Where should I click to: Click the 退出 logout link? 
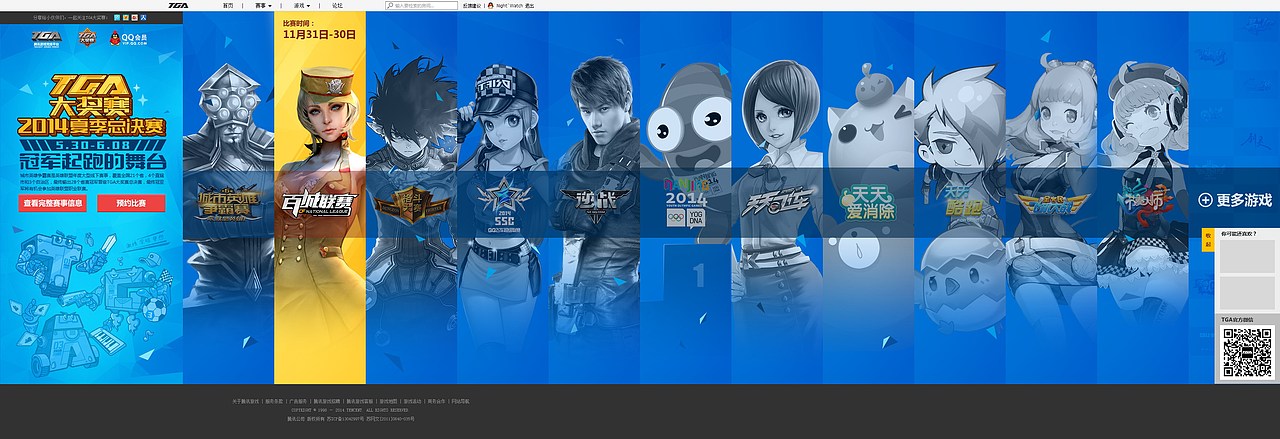[529, 6]
